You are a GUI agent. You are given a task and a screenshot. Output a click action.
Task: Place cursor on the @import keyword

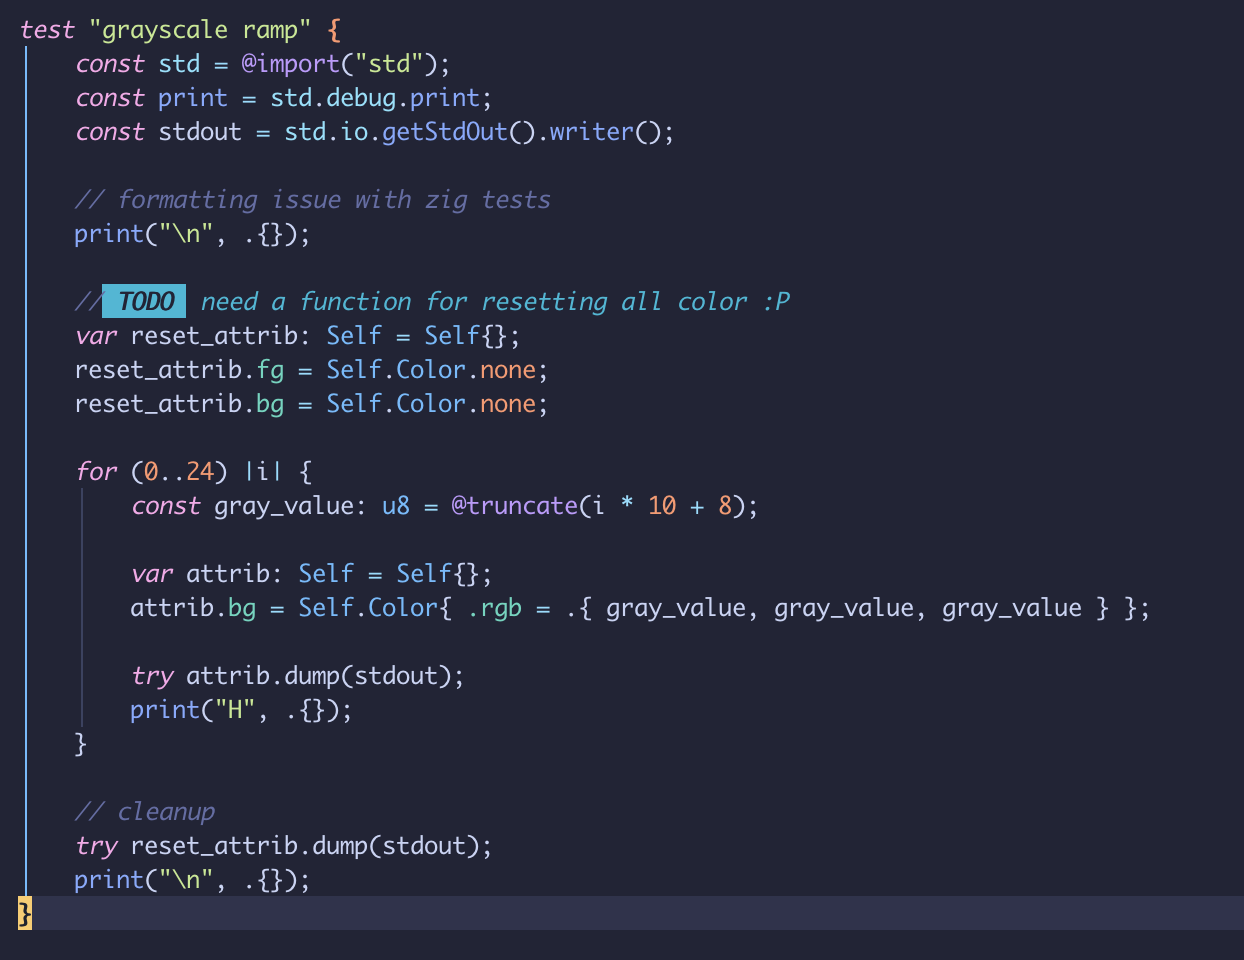tap(291, 64)
